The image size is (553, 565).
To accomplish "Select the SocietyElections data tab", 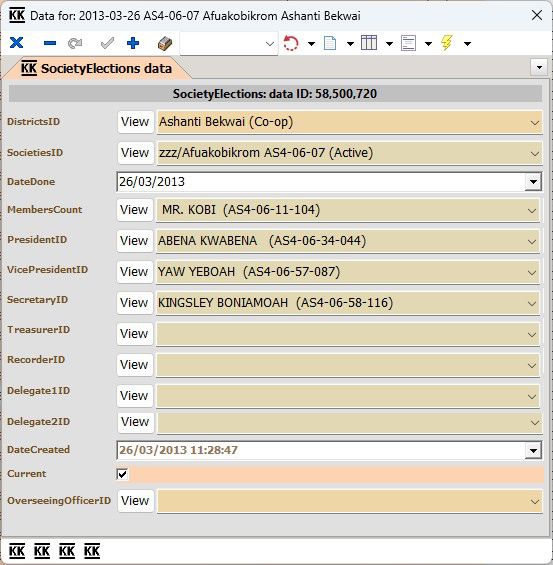I will click(97, 68).
